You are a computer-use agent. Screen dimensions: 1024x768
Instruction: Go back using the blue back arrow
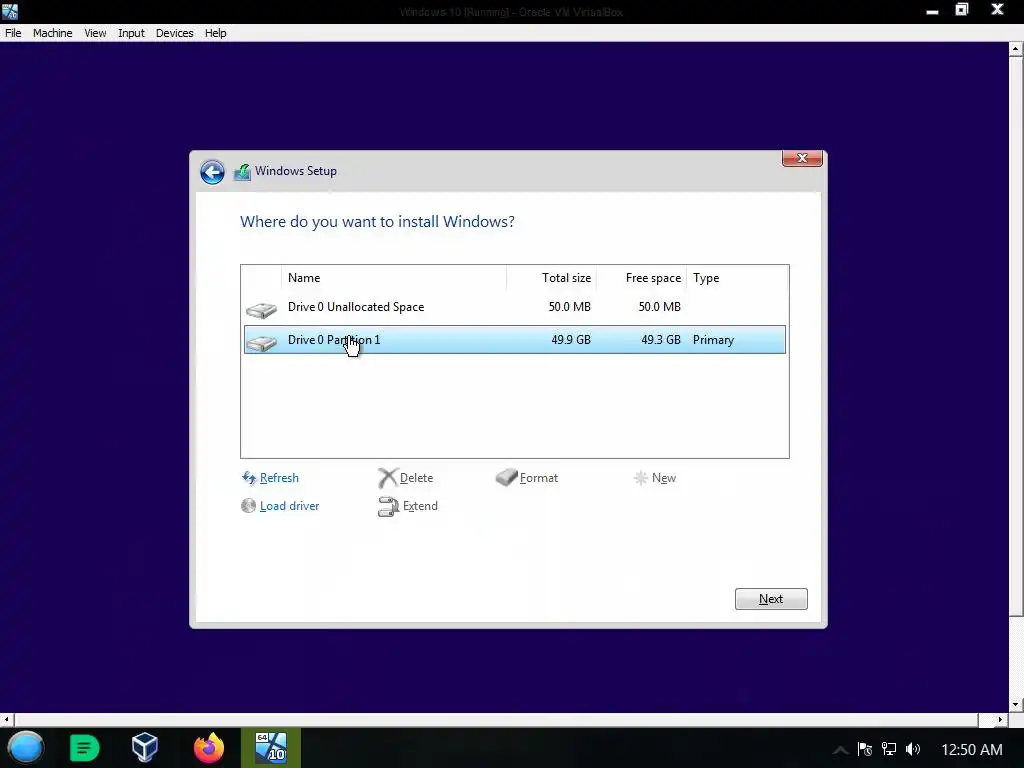[x=212, y=172]
